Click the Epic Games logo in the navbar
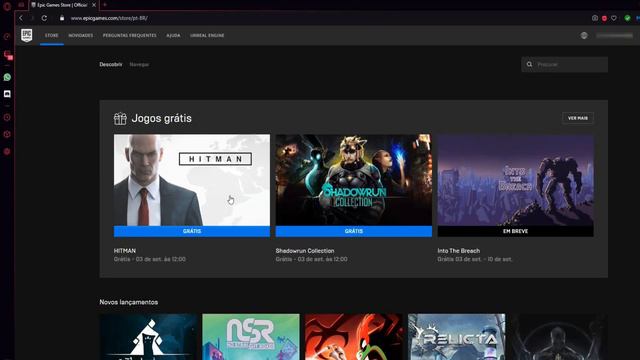640x360 pixels. 27,35
